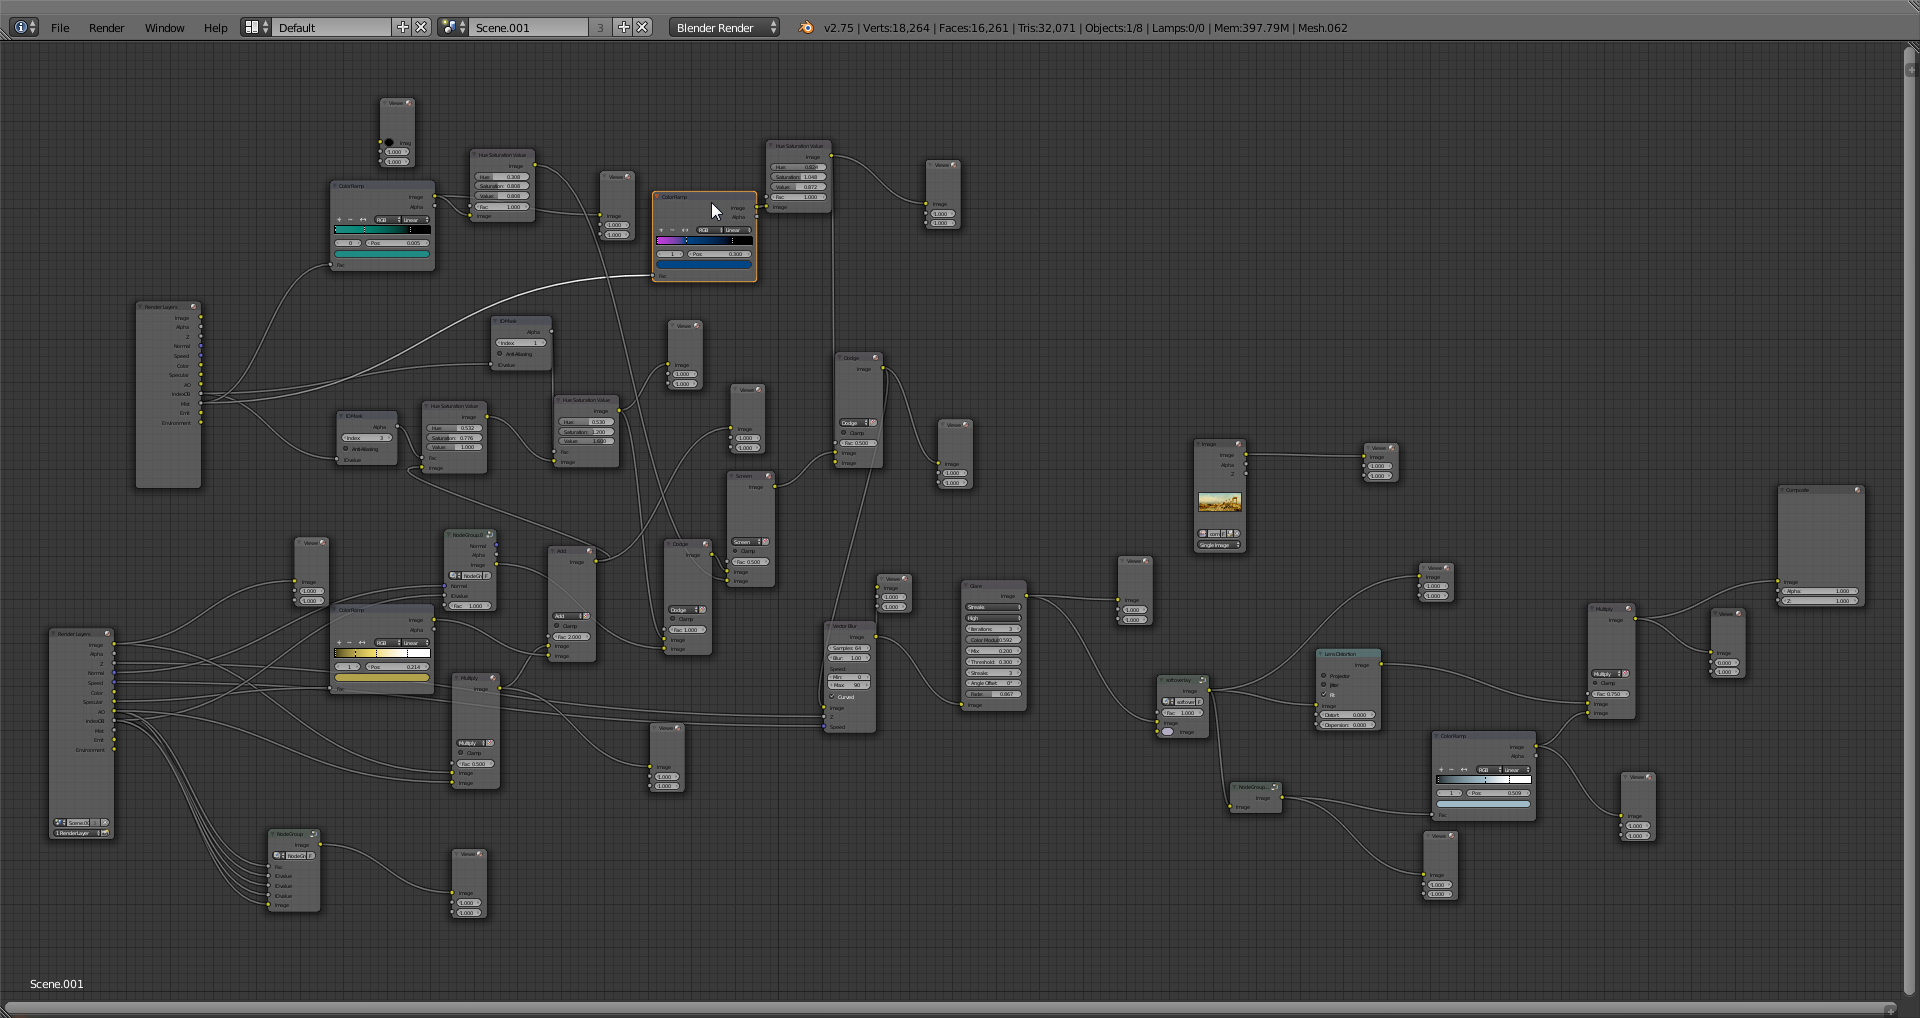Click the teal color swatch on ColorRamp
1920x1018 pixels.
(382, 254)
